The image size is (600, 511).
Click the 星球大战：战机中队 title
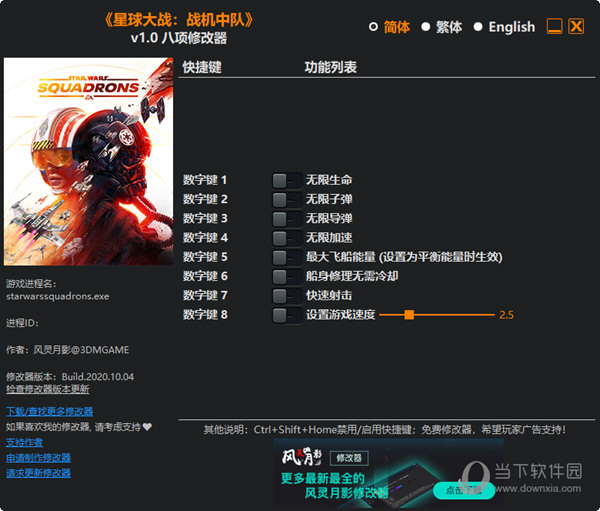point(179,20)
